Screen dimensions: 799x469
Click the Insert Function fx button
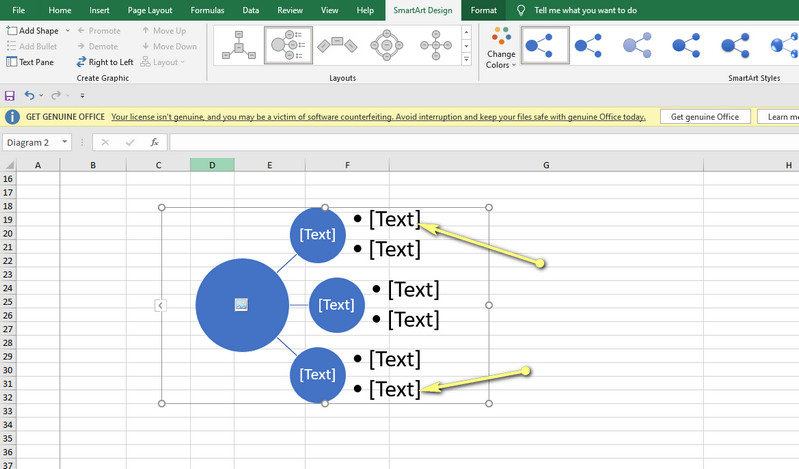point(154,142)
